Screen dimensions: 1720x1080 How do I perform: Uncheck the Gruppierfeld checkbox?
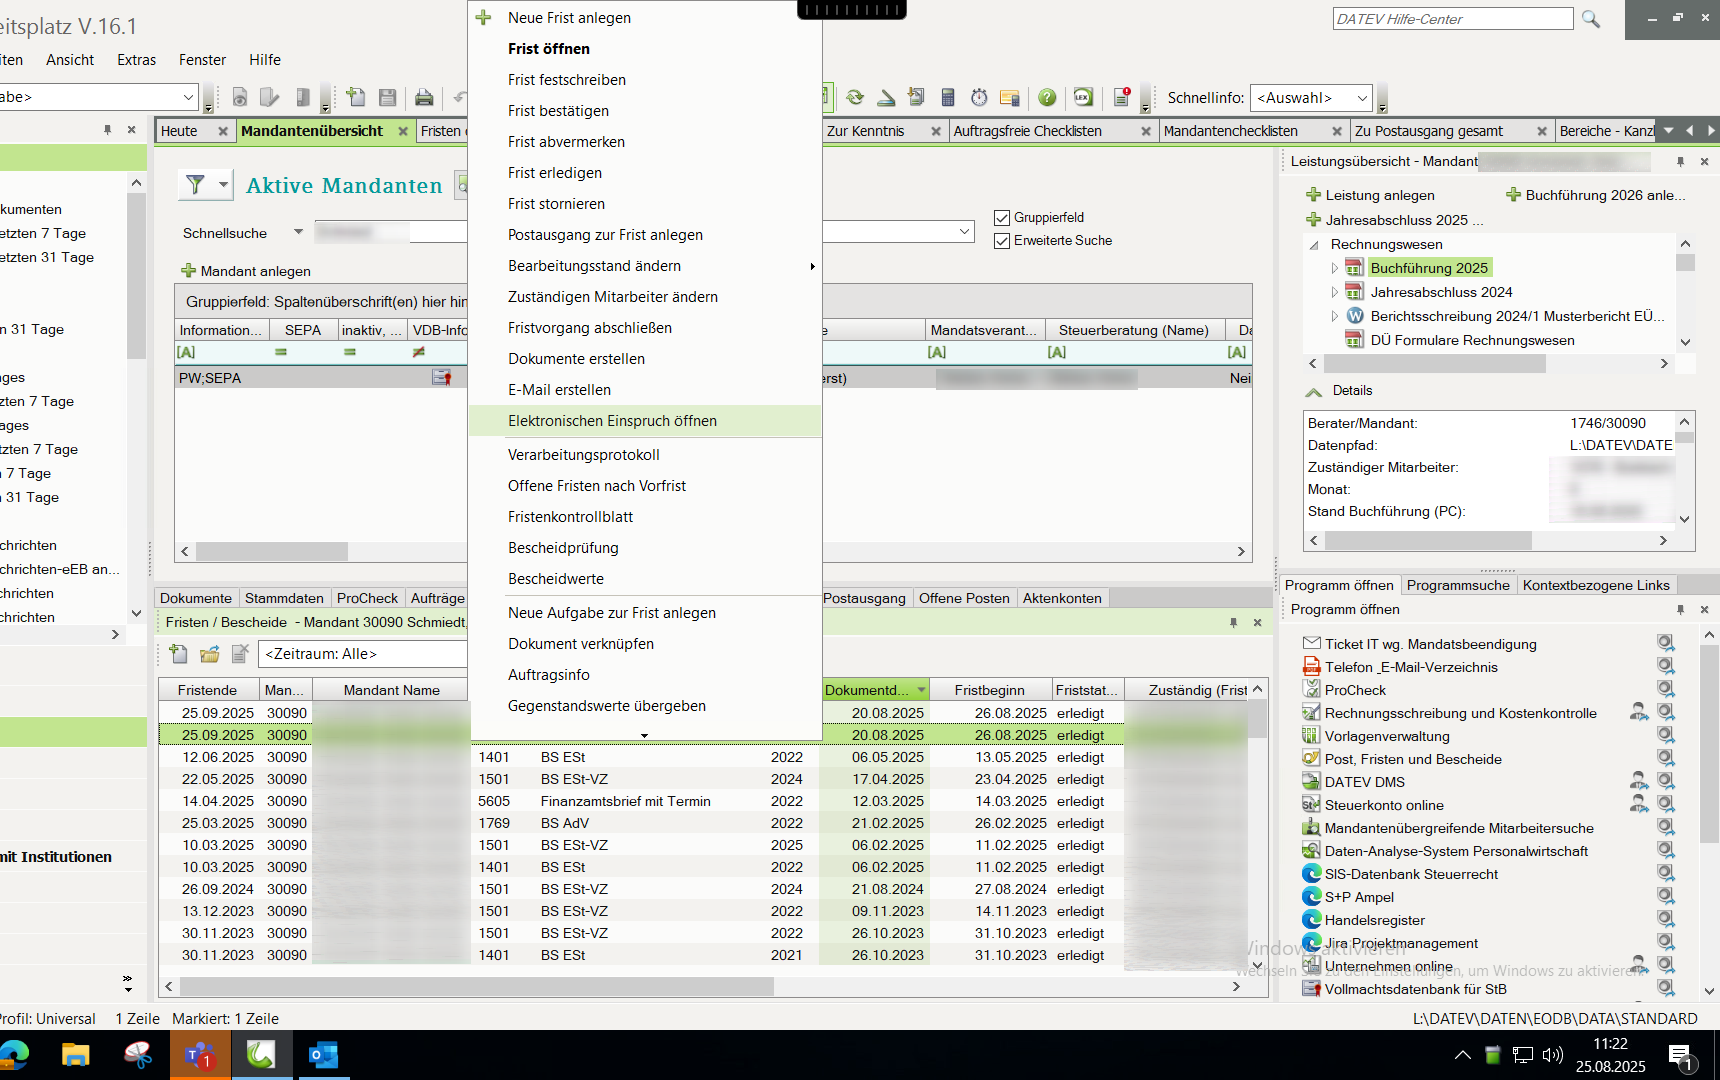click(1002, 218)
